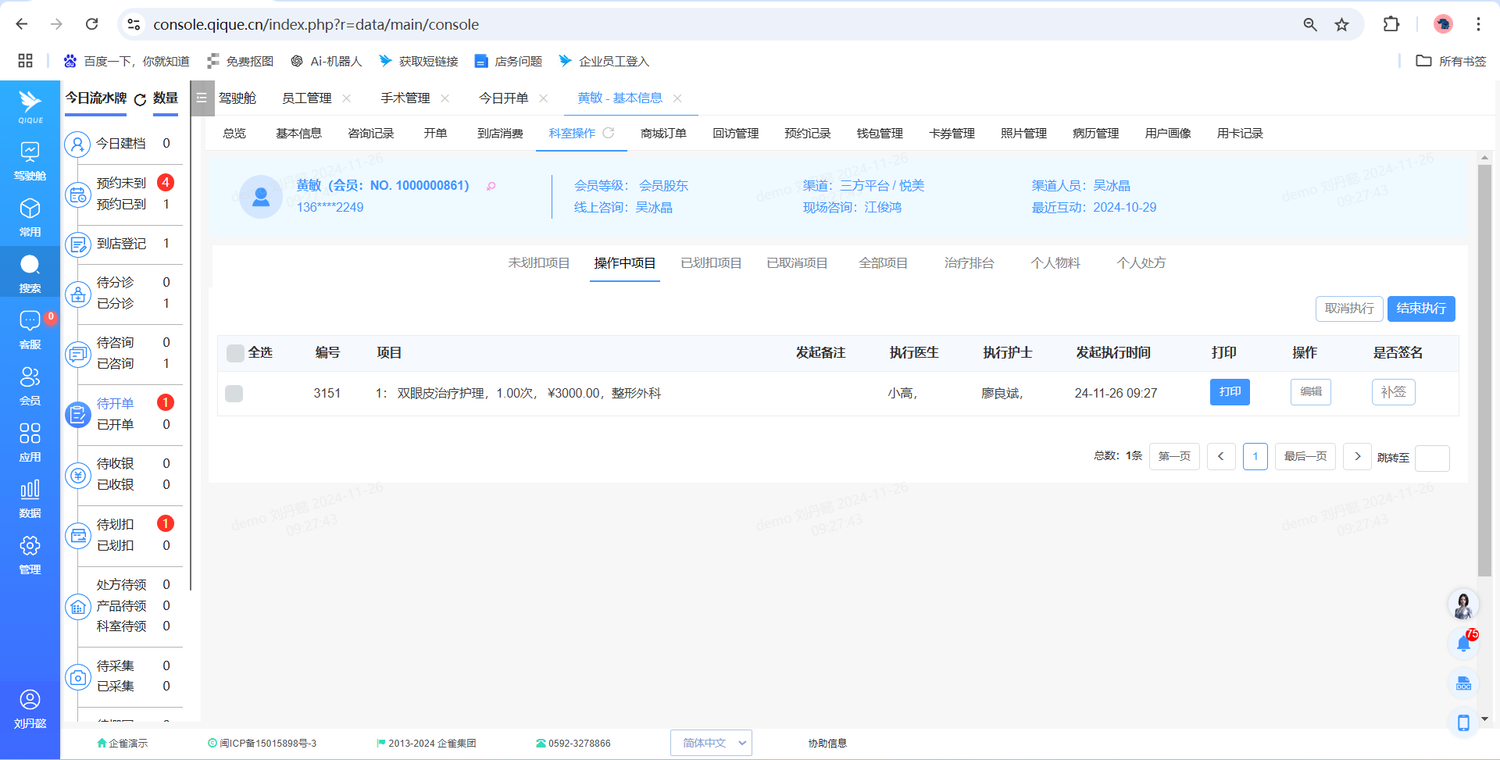Viewport: 1500px width, 760px height.
Task: Click the refresh icon beside 今日流水牌
Action: click(x=140, y=99)
